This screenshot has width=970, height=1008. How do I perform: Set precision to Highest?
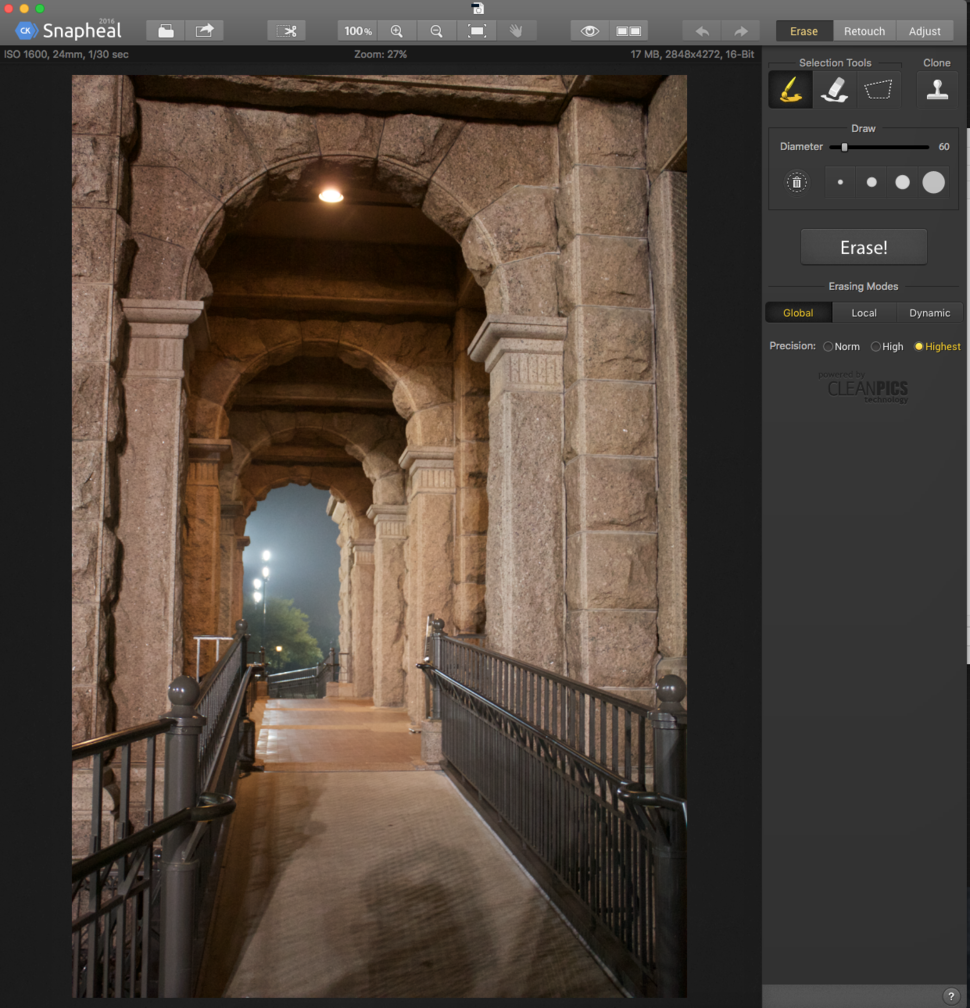click(937, 346)
